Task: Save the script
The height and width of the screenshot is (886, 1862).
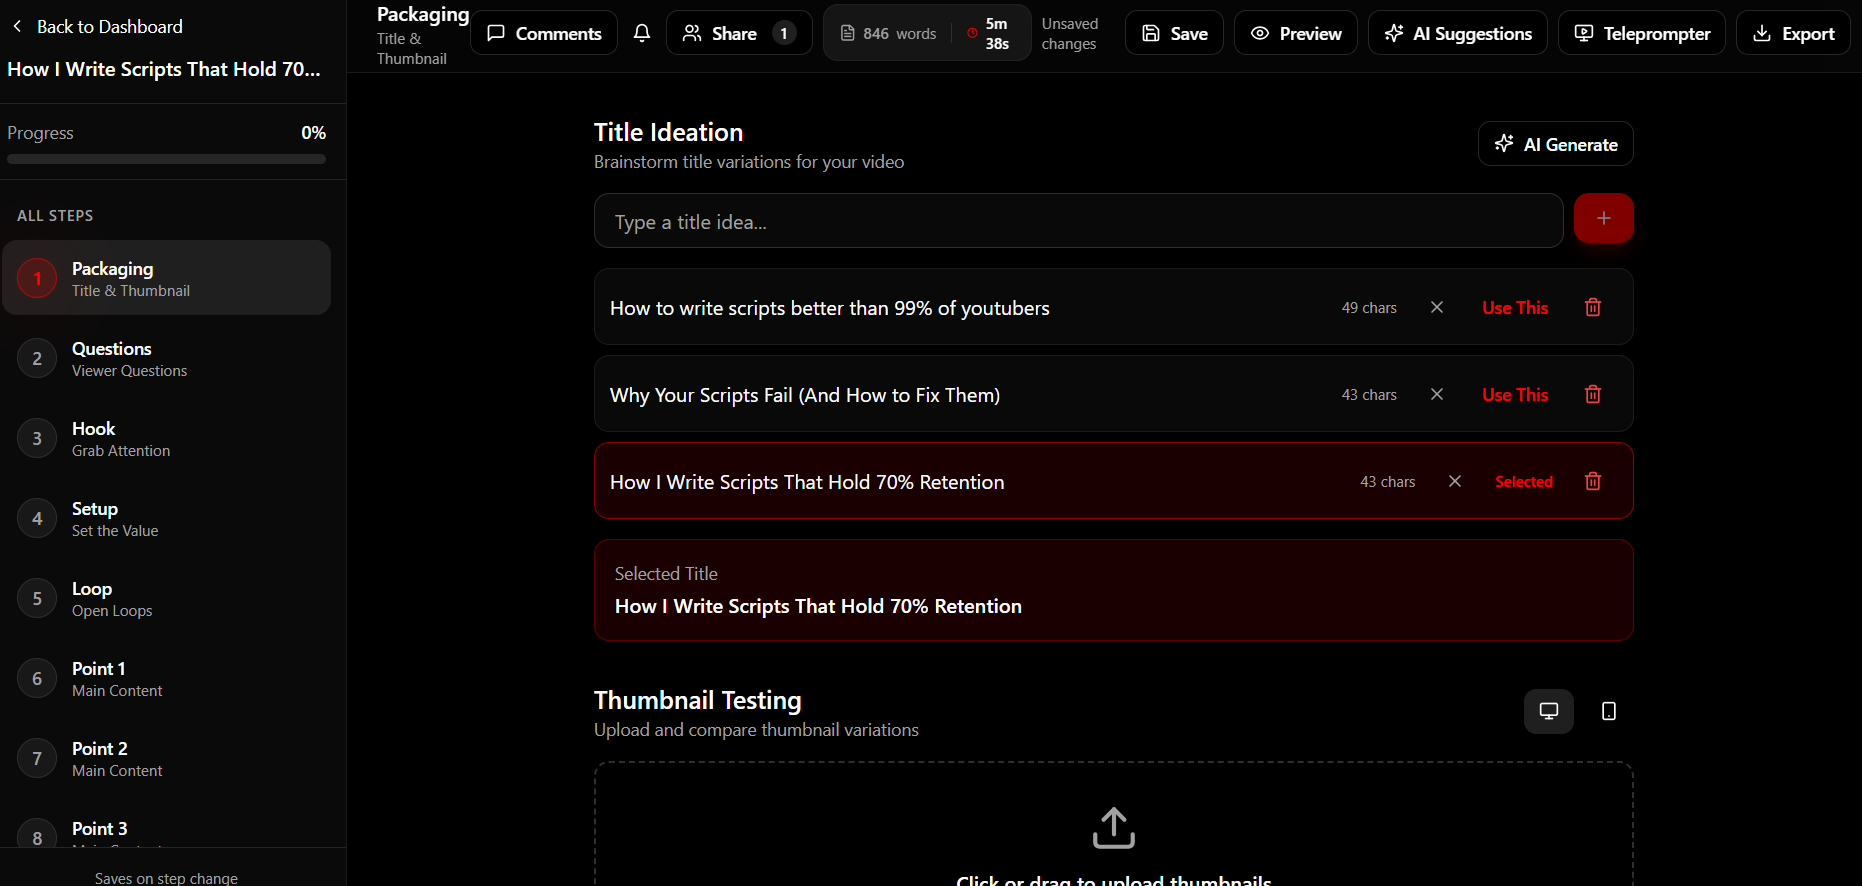Action: pyautogui.click(x=1174, y=33)
